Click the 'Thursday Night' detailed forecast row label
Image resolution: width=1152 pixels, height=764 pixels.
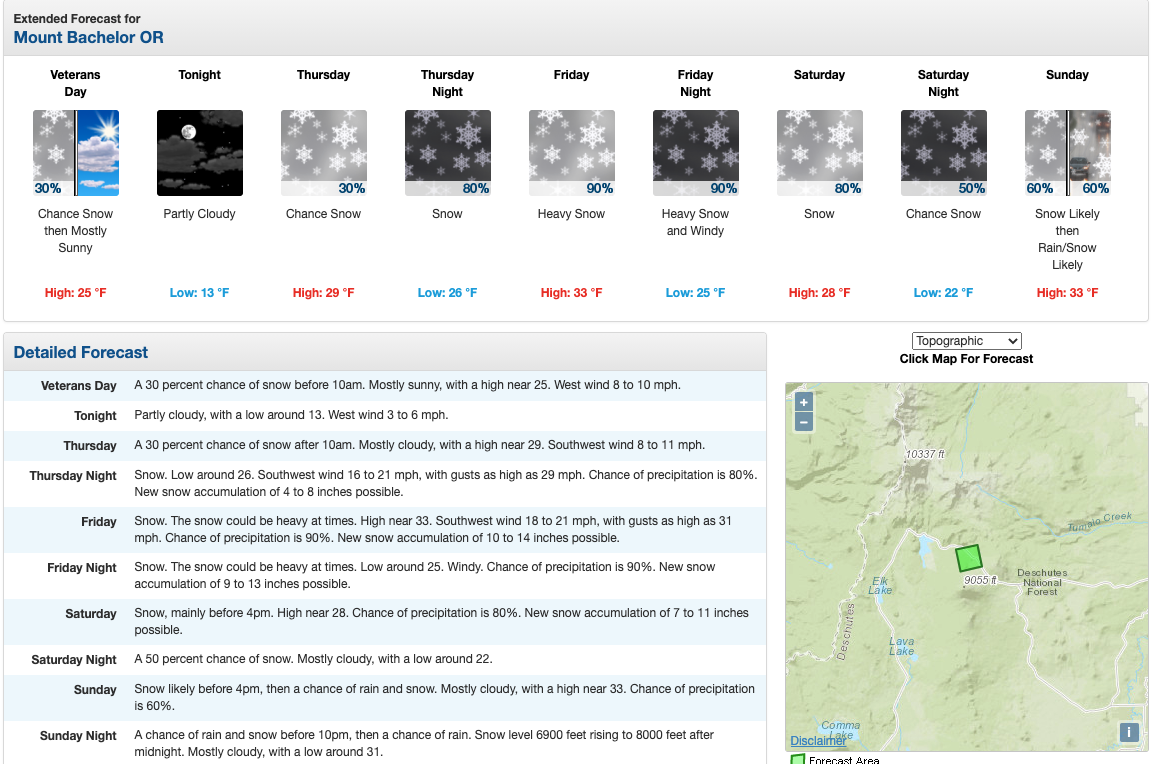[x=73, y=476]
